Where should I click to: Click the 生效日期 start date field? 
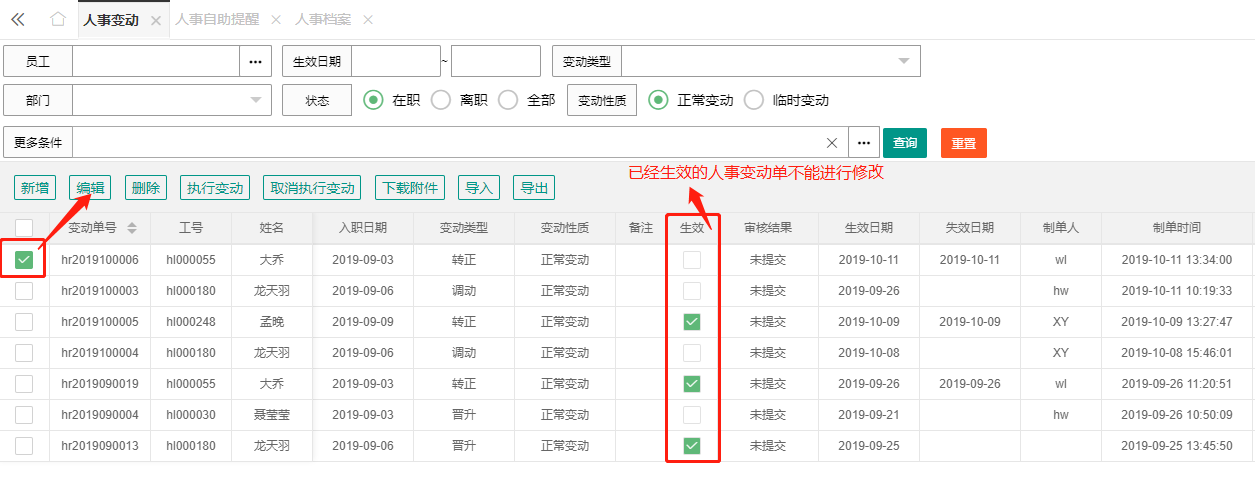[396, 61]
